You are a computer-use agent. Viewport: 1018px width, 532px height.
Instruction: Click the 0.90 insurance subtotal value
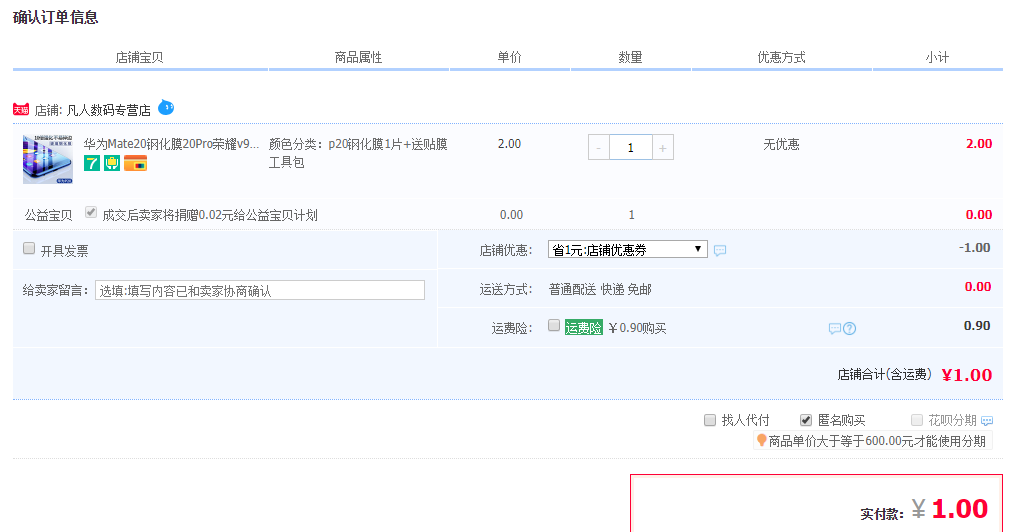tap(977, 325)
